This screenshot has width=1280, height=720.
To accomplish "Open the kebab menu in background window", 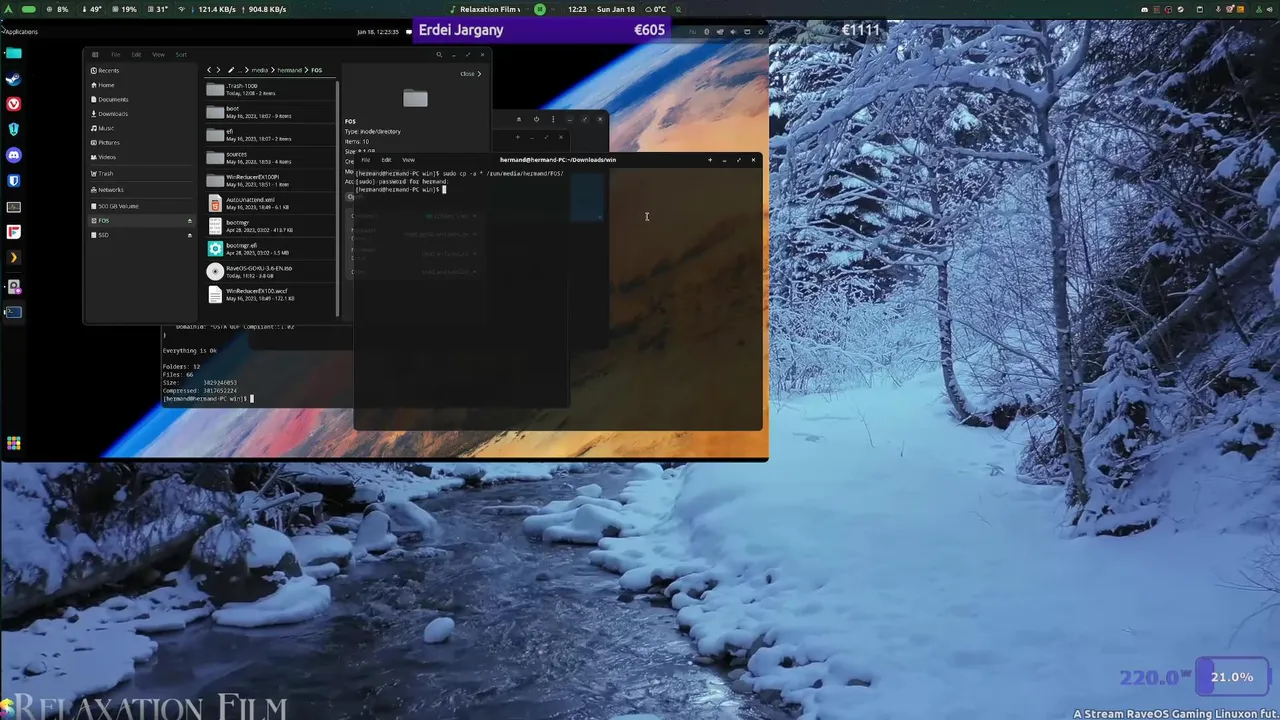I will coord(553,119).
